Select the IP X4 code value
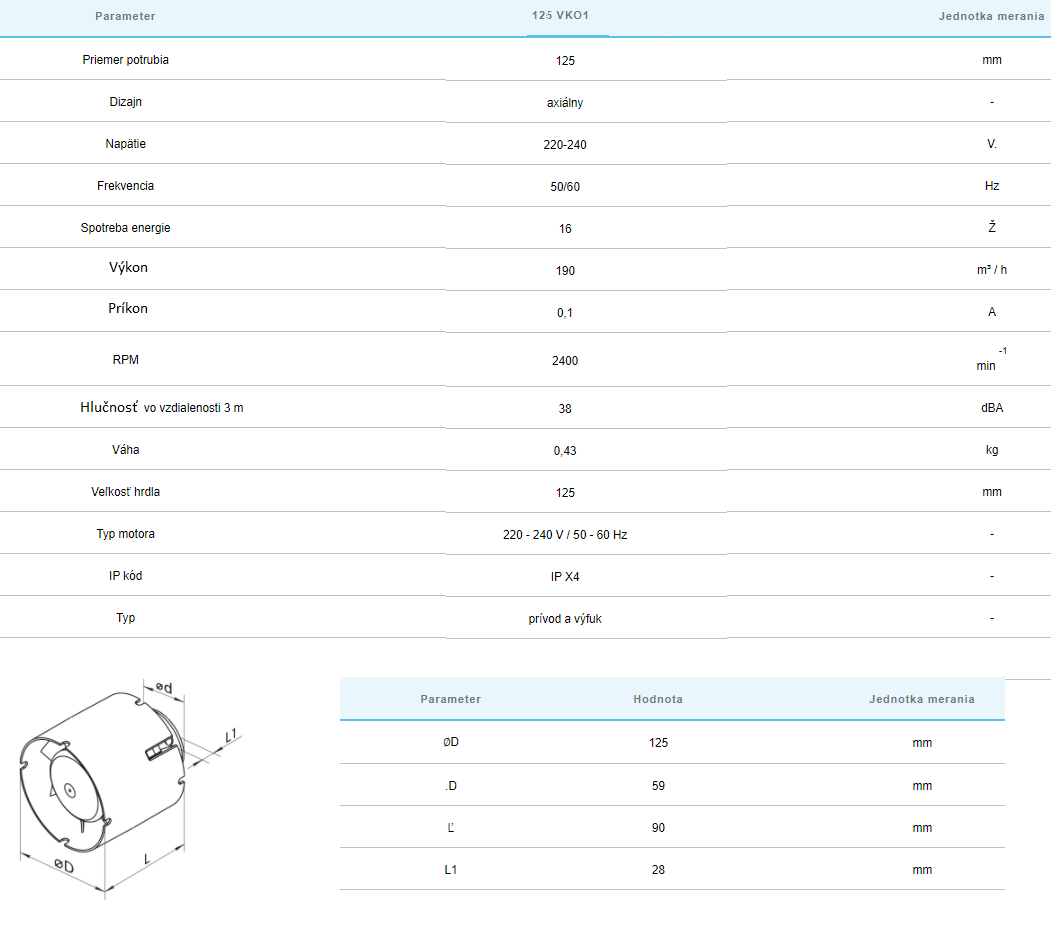1051x929 pixels. (565, 577)
